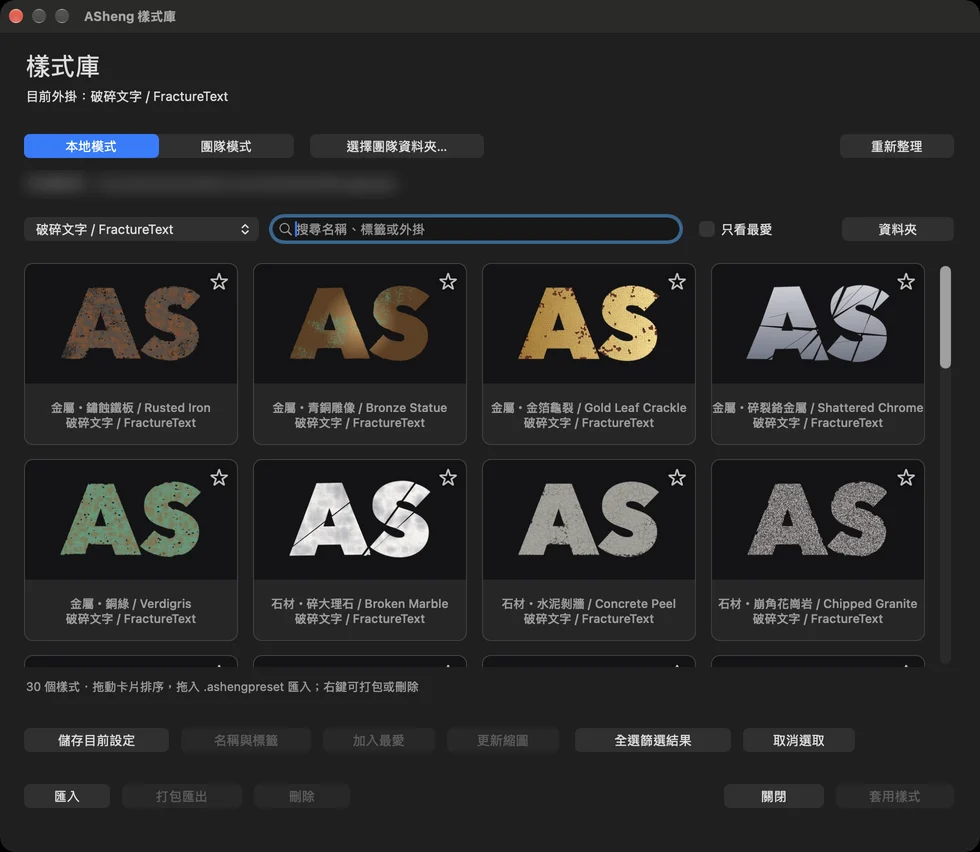Favorite the Bronze Statue style star
980x852 pixels.
point(448,282)
